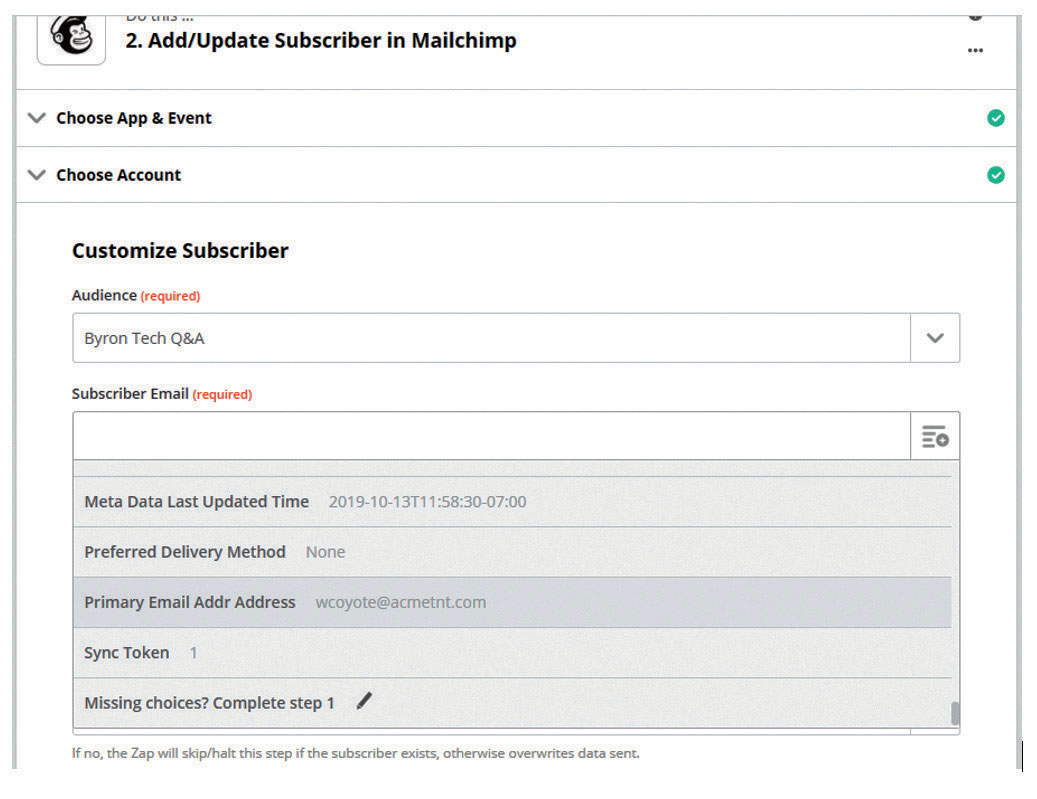Click the green checkmark beside Choose Account
The height and width of the screenshot is (799, 1037).
click(x=995, y=175)
